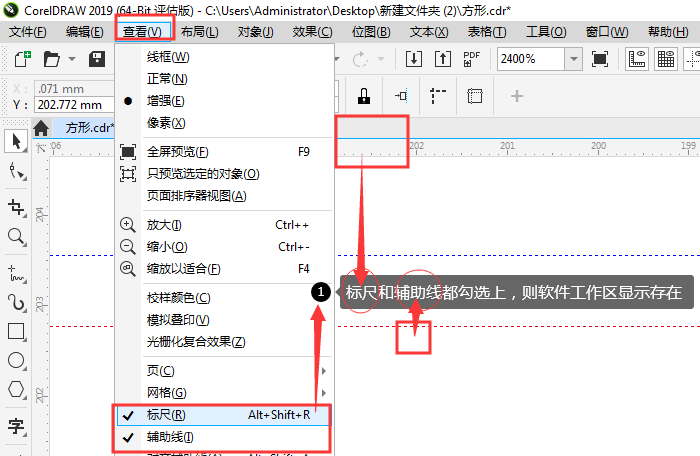This screenshot has height=456, width=700.
Task: Select the 增强 (Enhanced) view mode
Action: [x=165, y=101]
